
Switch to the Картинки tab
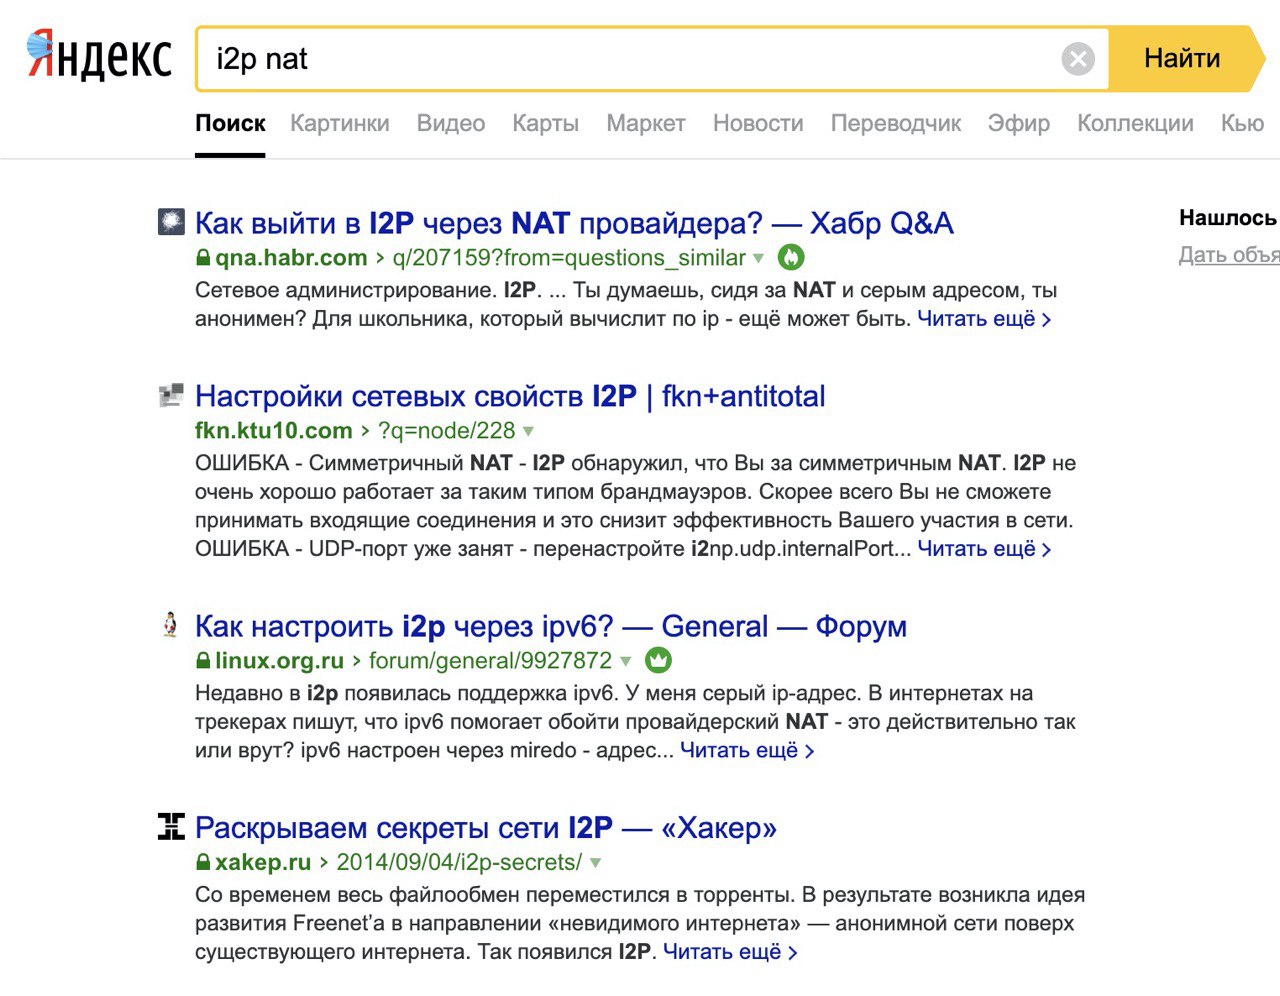340,123
